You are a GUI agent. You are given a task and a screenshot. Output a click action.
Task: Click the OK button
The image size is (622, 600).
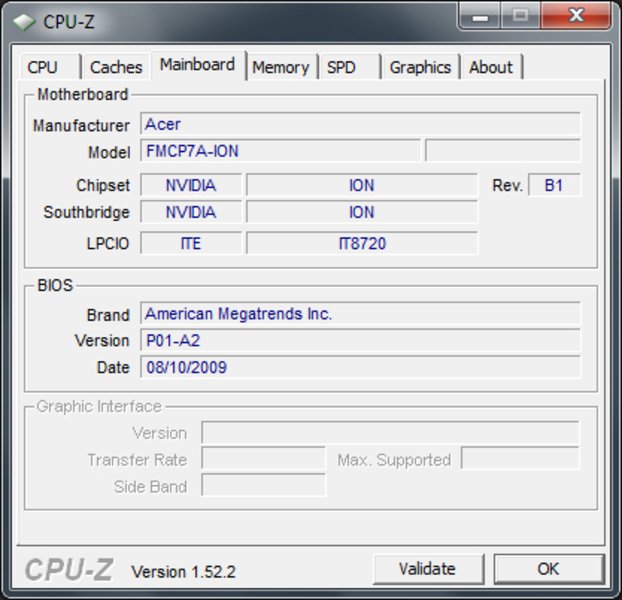point(549,569)
